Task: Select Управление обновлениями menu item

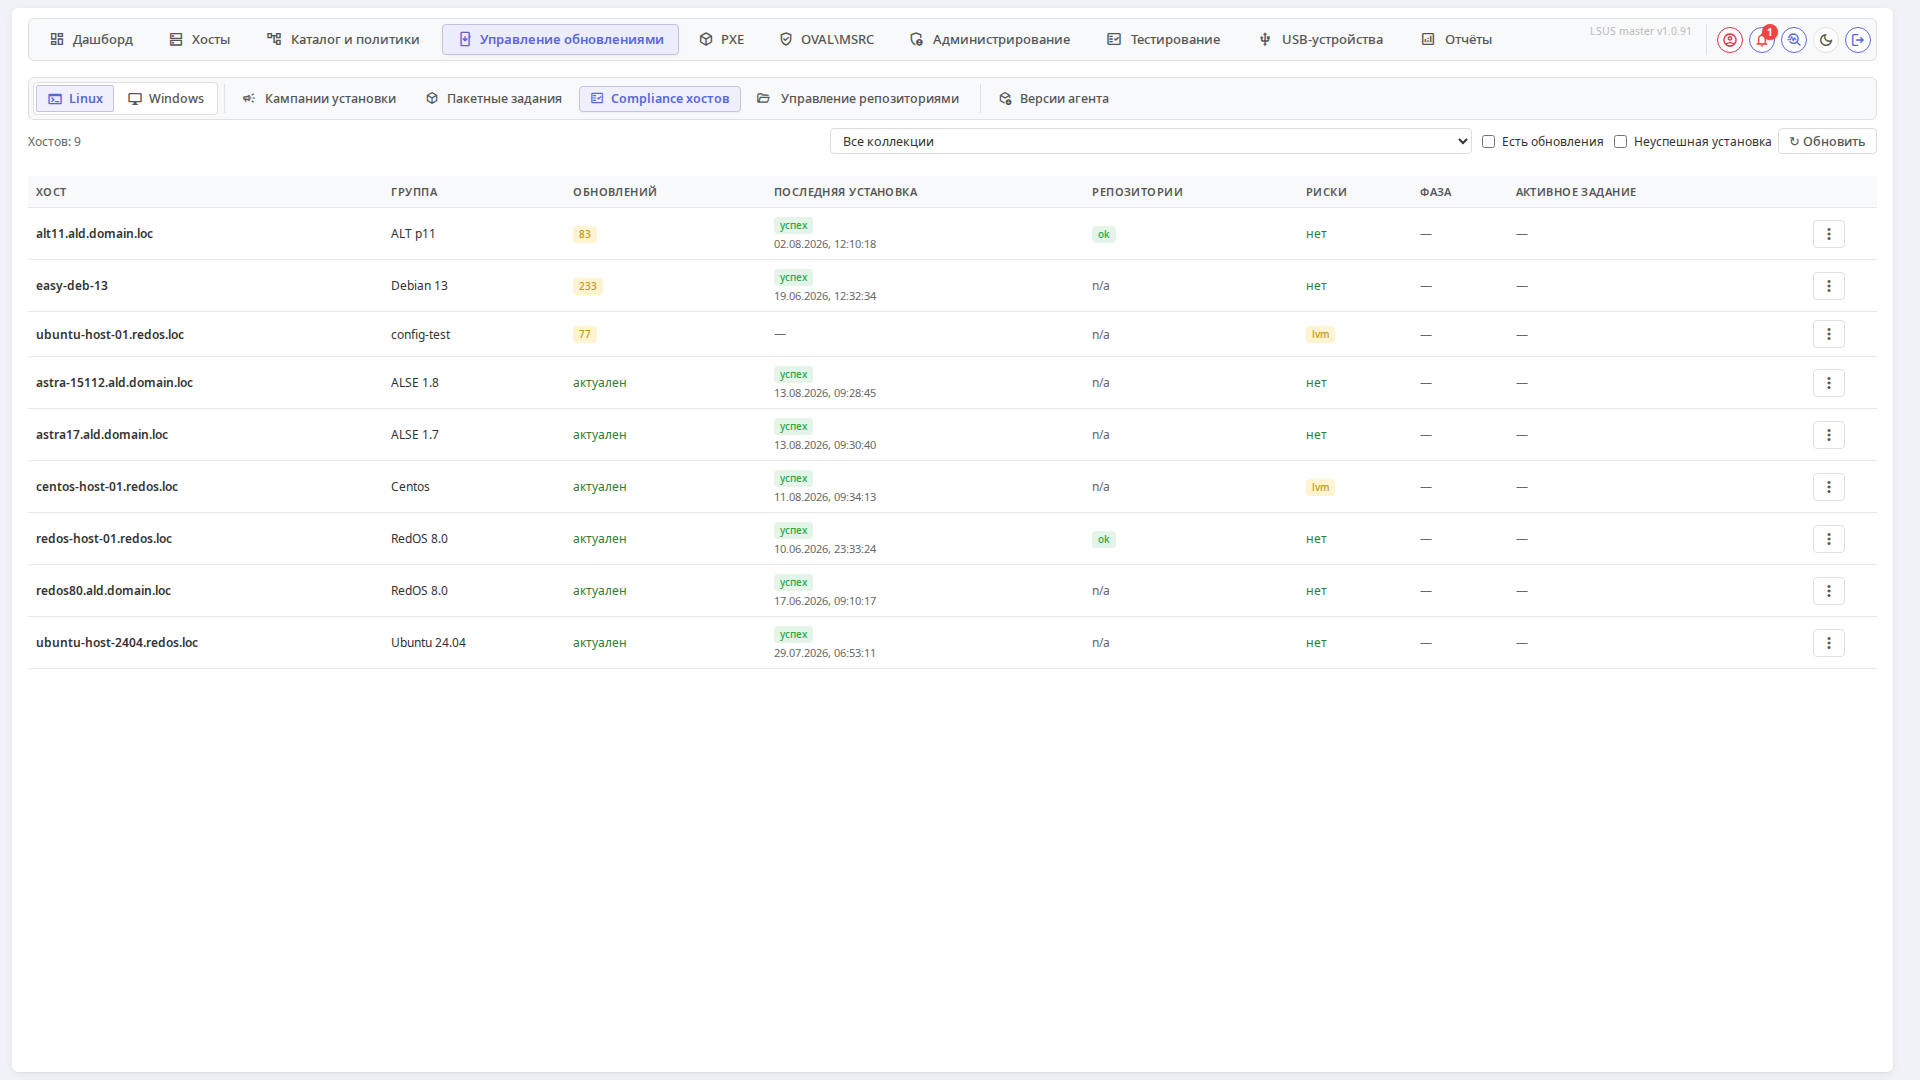Action: [561, 40]
